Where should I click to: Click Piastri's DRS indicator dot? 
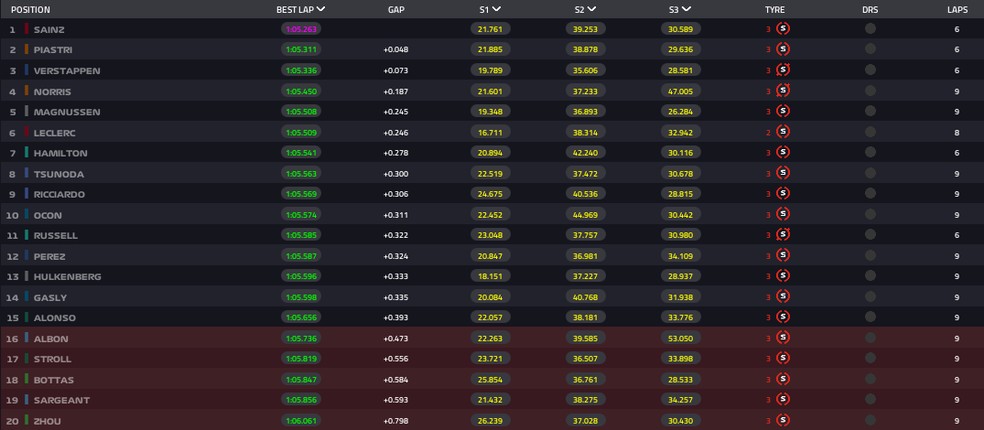pos(870,49)
